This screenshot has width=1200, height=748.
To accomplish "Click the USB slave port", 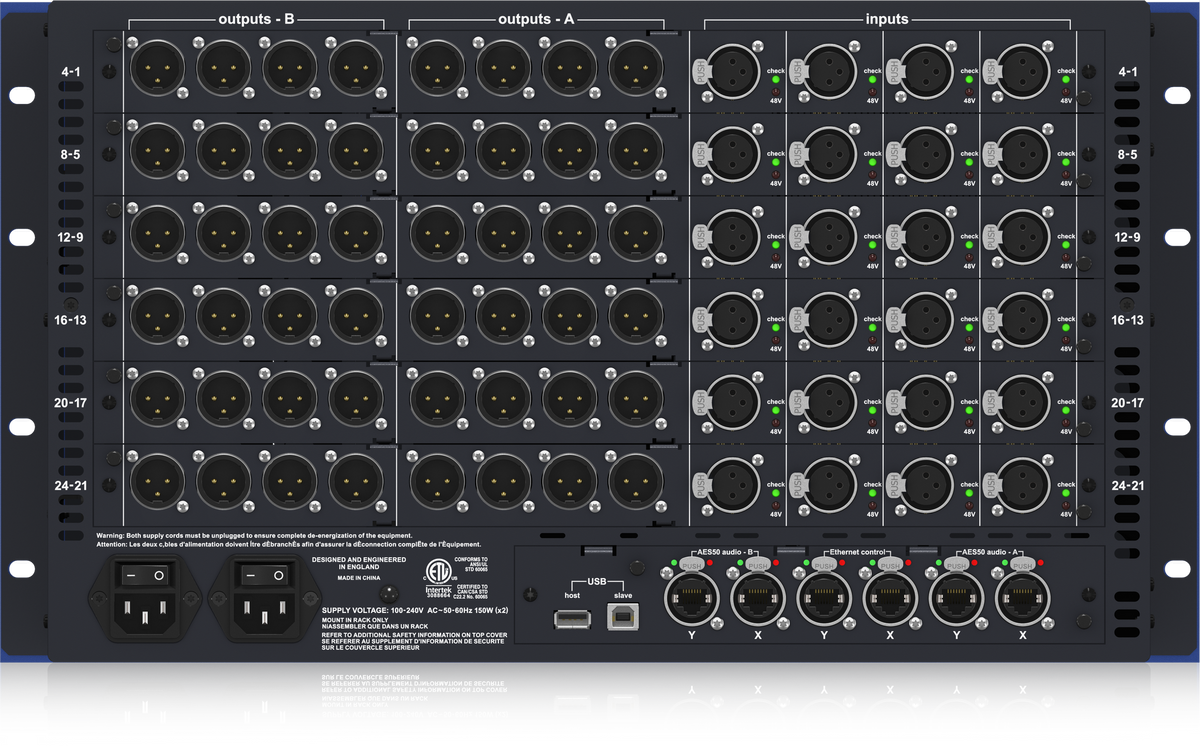I will (x=620, y=616).
